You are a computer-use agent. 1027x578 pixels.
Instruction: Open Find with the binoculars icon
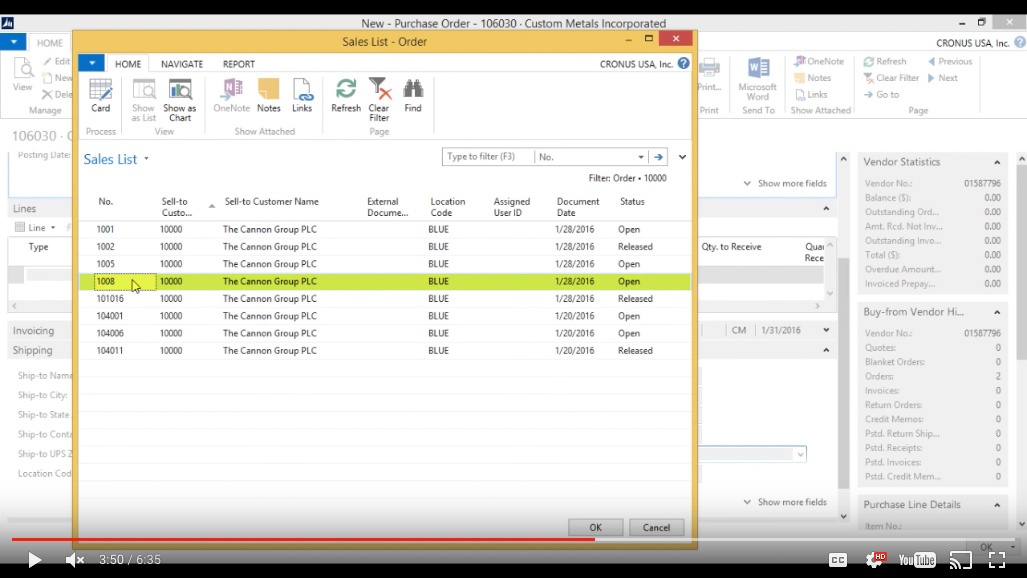coord(413,94)
